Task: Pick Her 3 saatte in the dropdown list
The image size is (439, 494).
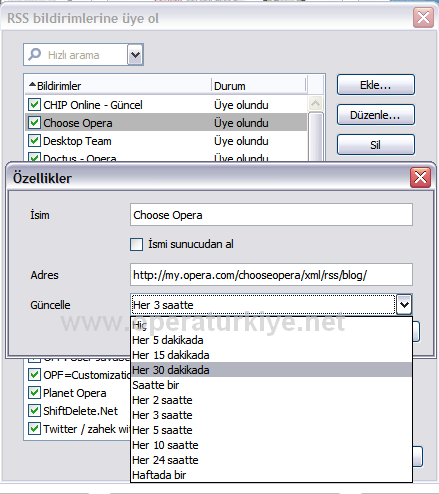Action: (x=271, y=415)
